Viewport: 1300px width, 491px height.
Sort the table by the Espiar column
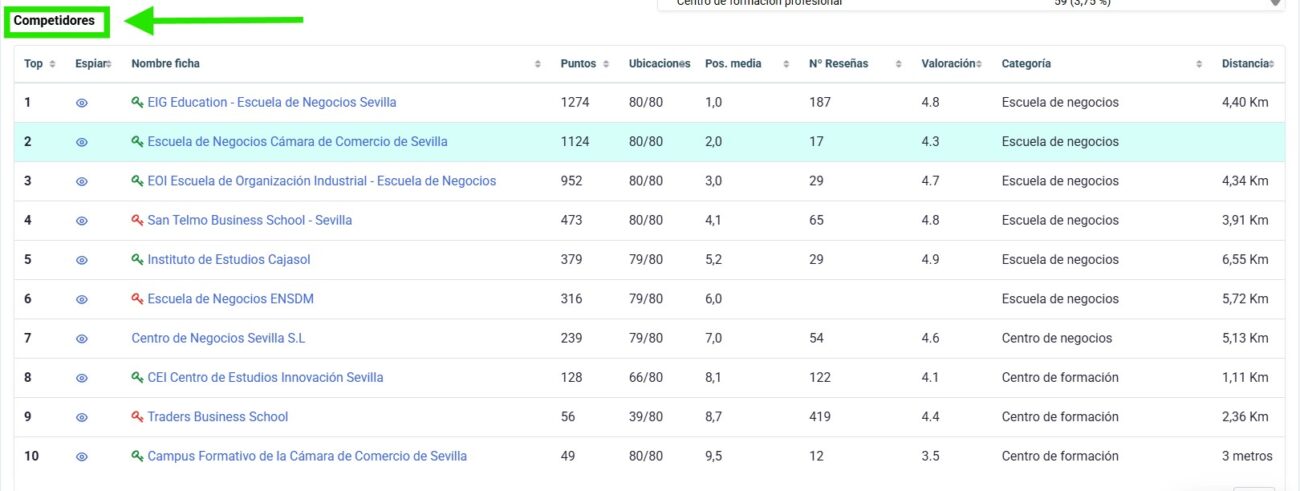pyautogui.click(x=93, y=63)
